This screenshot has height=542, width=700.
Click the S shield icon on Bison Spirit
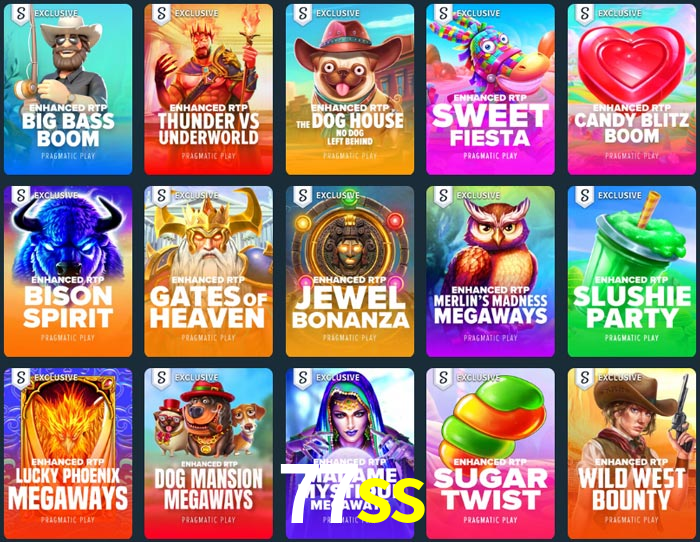click(x=21, y=196)
